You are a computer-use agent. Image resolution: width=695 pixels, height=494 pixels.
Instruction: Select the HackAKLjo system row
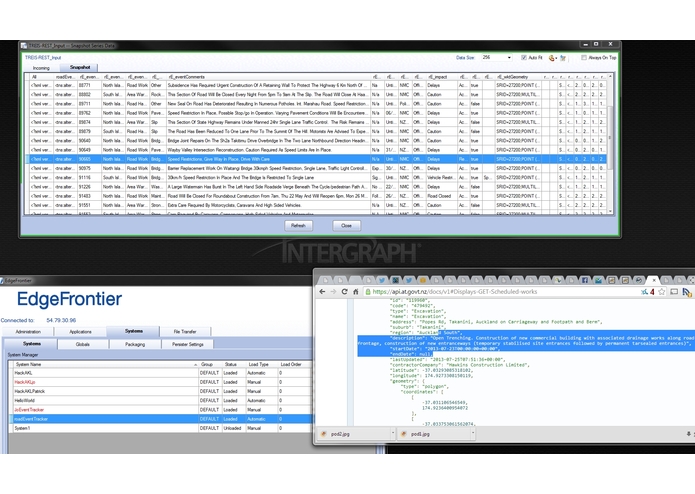(x=162, y=382)
